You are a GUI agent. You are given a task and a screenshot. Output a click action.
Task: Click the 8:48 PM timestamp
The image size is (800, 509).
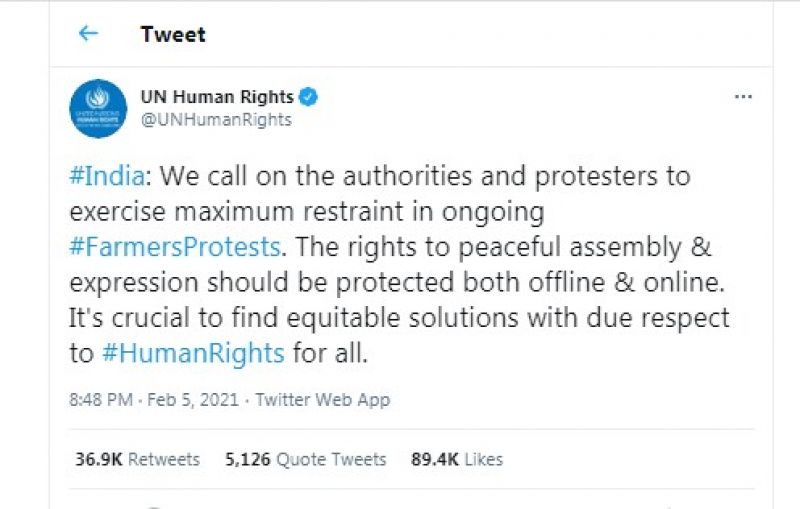click(x=100, y=400)
